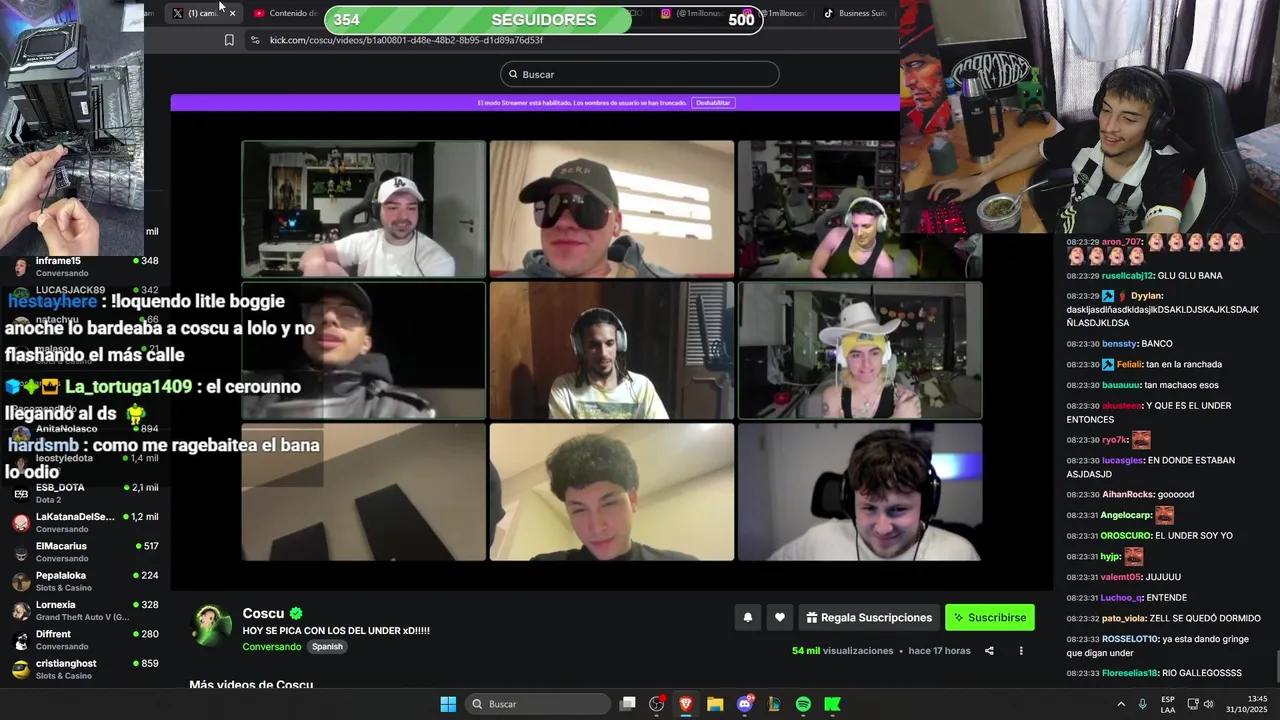Click the Windows taskbar search box 'Buscar'
This screenshot has height=720, width=1280.
539,704
